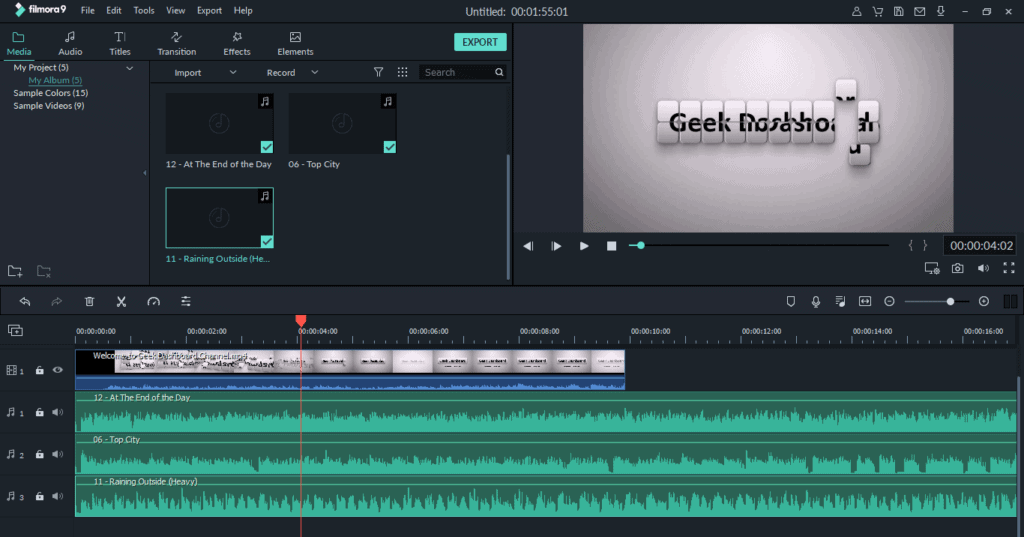Click the download icon in title bar

[x=940, y=11]
